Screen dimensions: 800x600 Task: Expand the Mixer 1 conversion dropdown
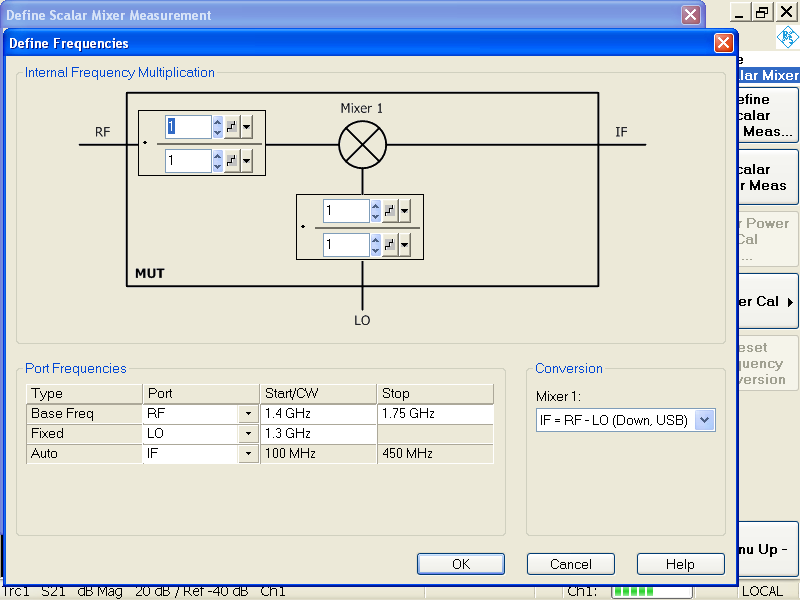(x=704, y=420)
